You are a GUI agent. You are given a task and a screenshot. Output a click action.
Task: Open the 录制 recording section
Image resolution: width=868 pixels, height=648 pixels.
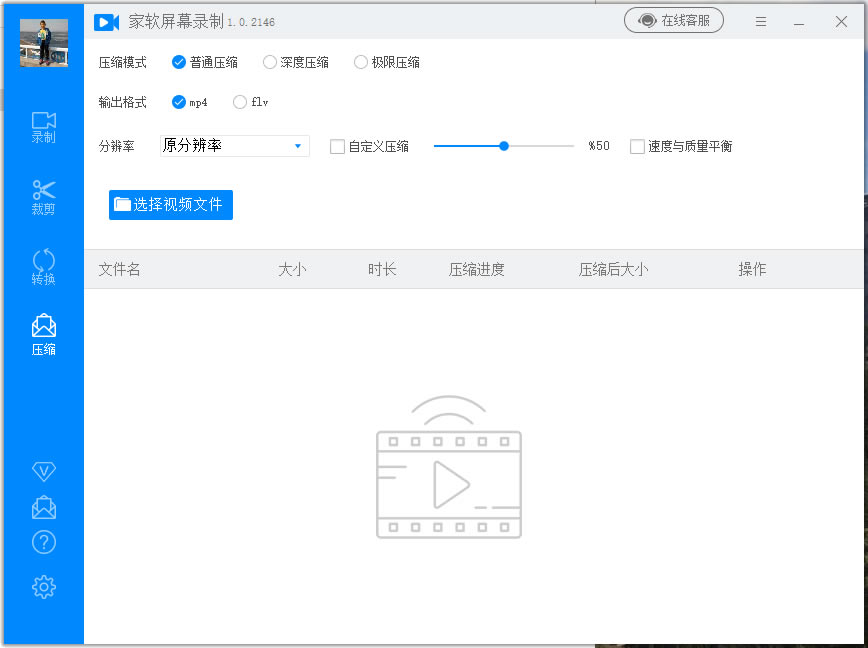(x=43, y=126)
